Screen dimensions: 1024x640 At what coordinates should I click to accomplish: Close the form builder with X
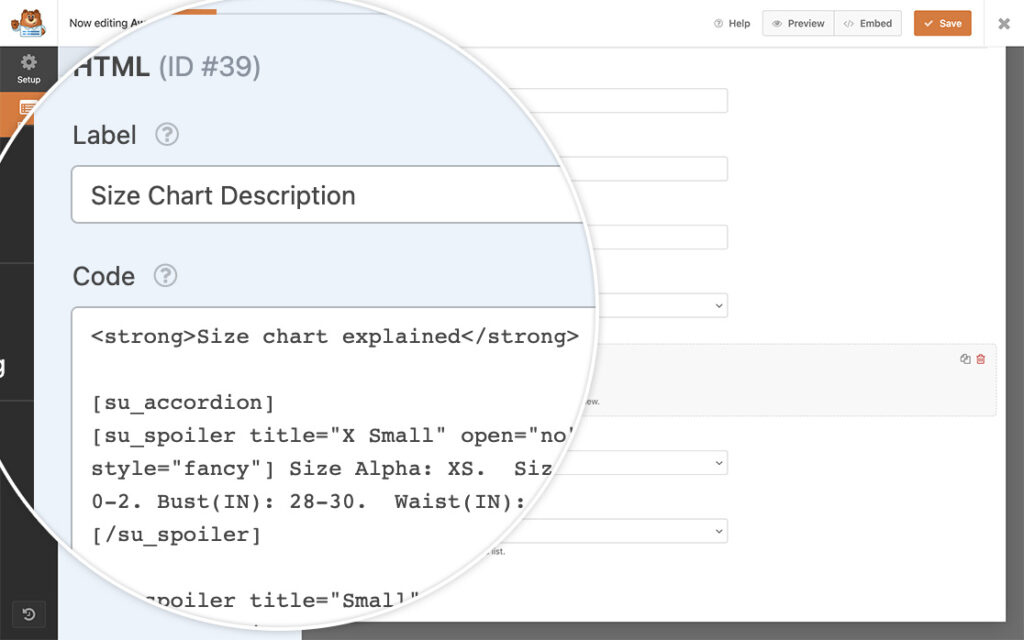coord(1004,23)
